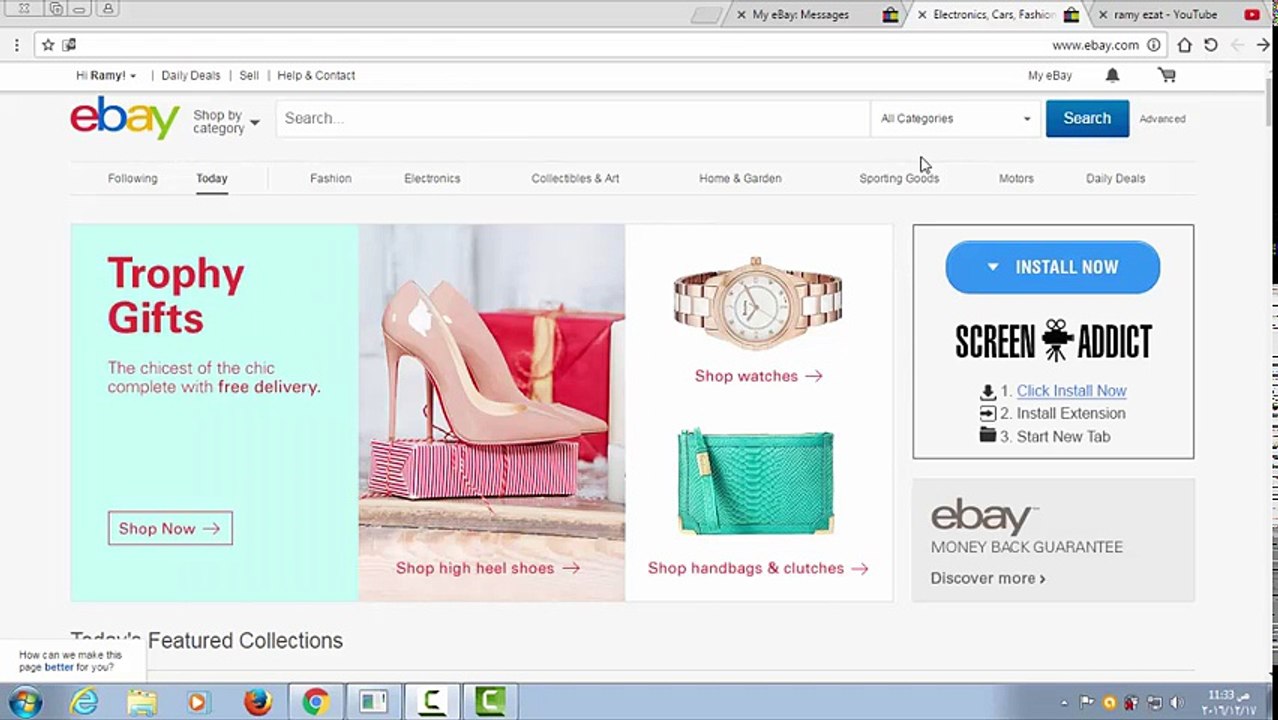Open the Windows Start button
The width and height of the screenshot is (1278, 720).
pyautogui.click(x=25, y=702)
